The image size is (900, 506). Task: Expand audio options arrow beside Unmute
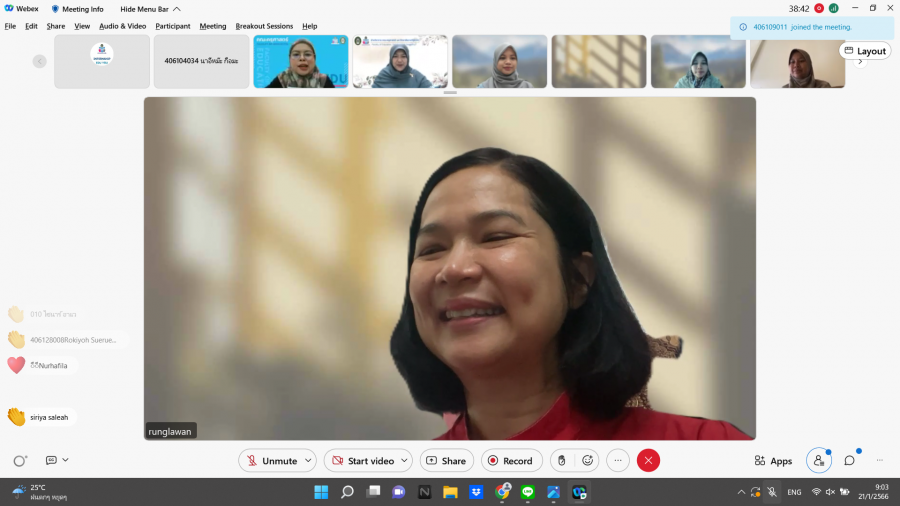307,460
